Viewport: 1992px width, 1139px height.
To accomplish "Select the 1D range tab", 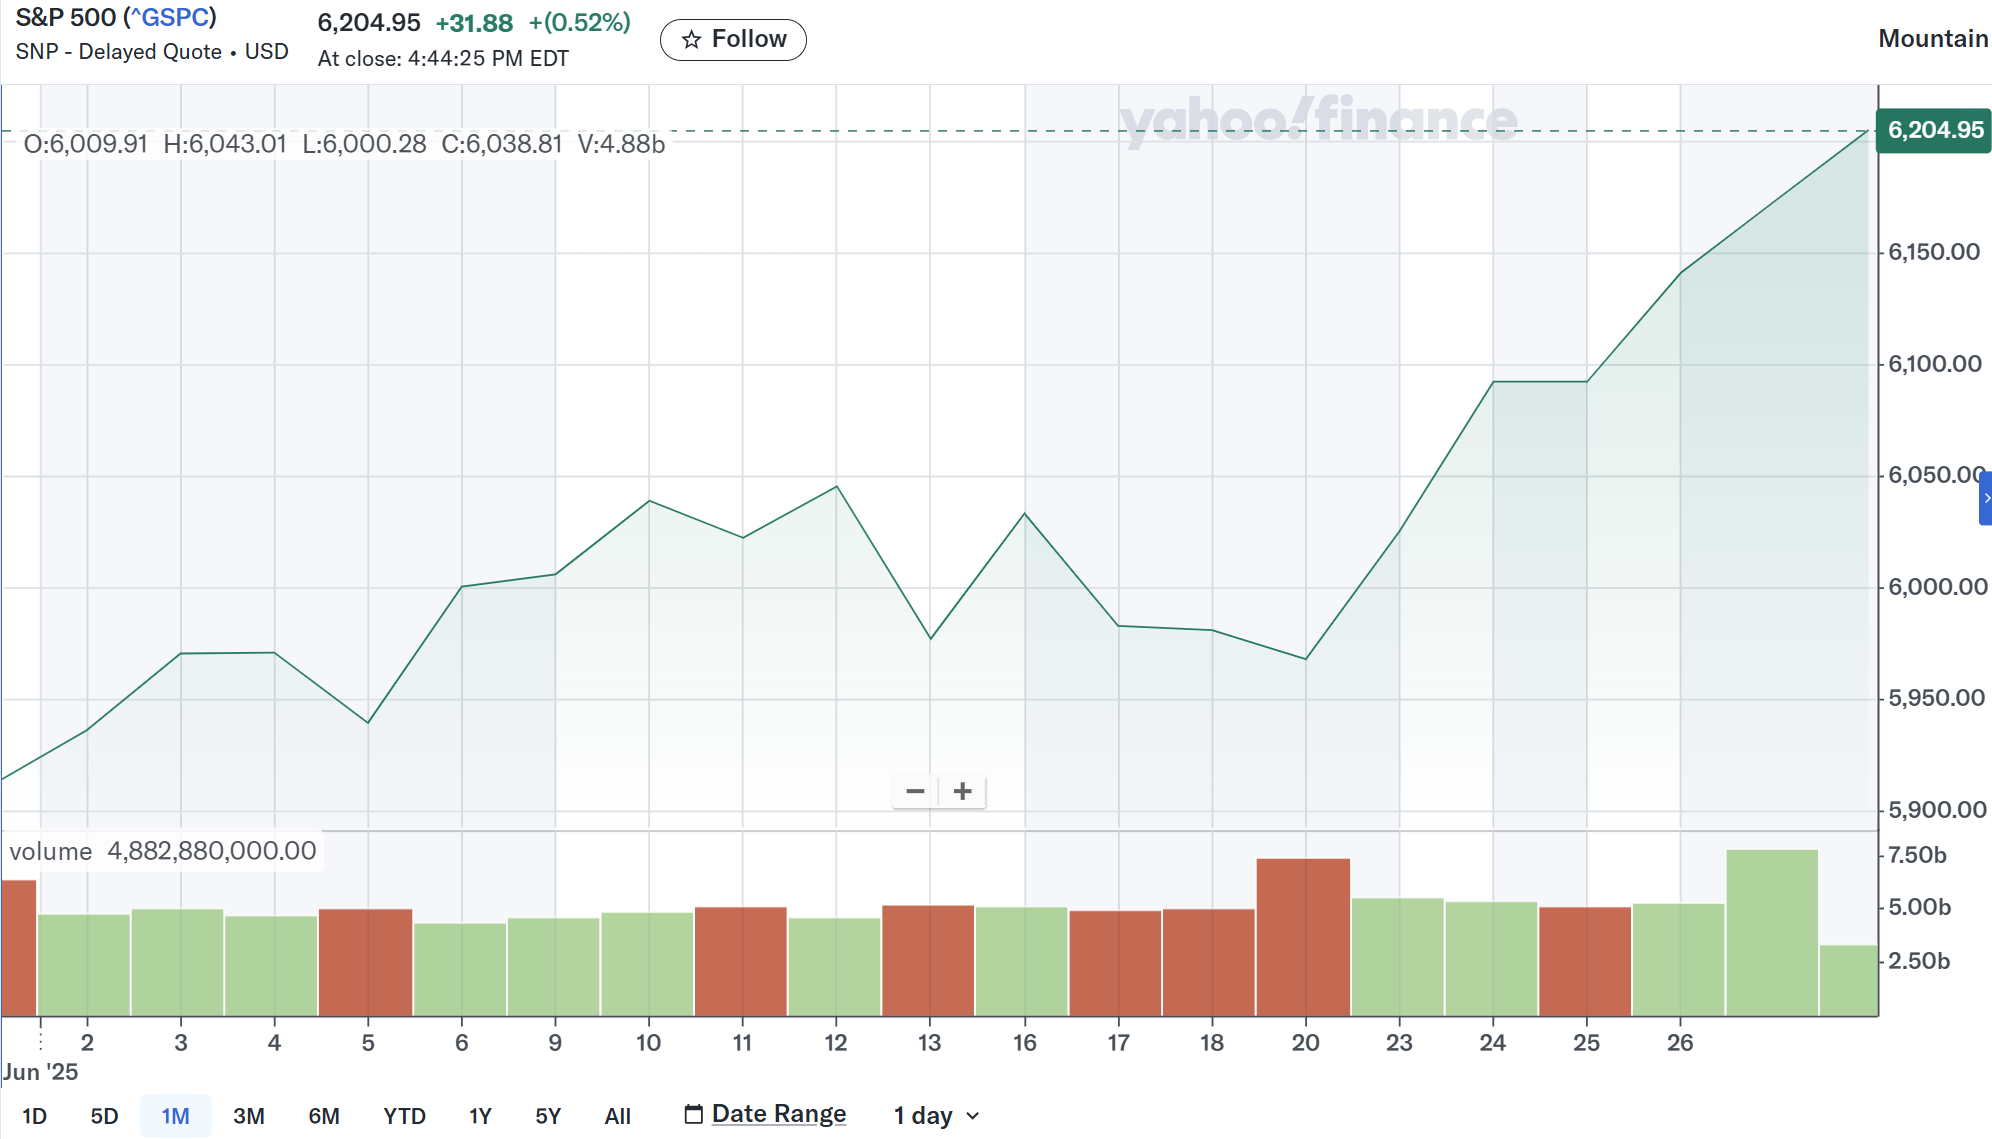I will click(x=34, y=1116).
